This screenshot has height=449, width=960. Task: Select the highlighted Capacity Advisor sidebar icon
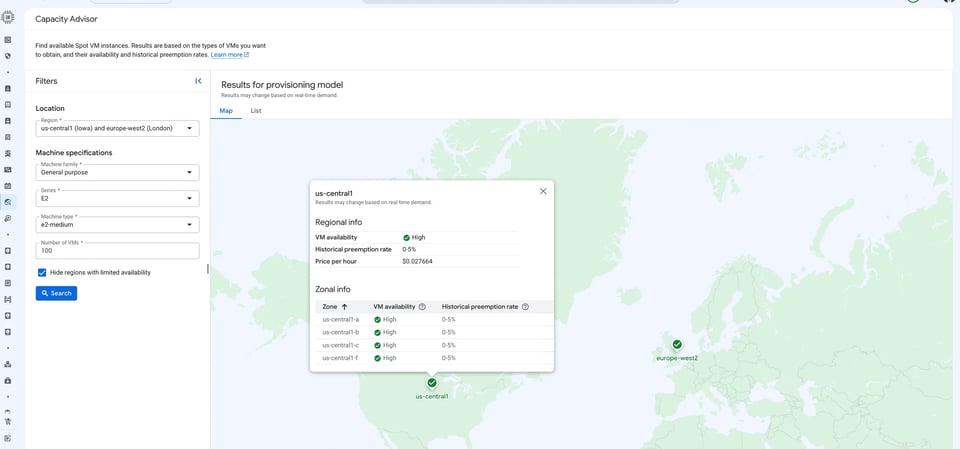click(7, 202)
